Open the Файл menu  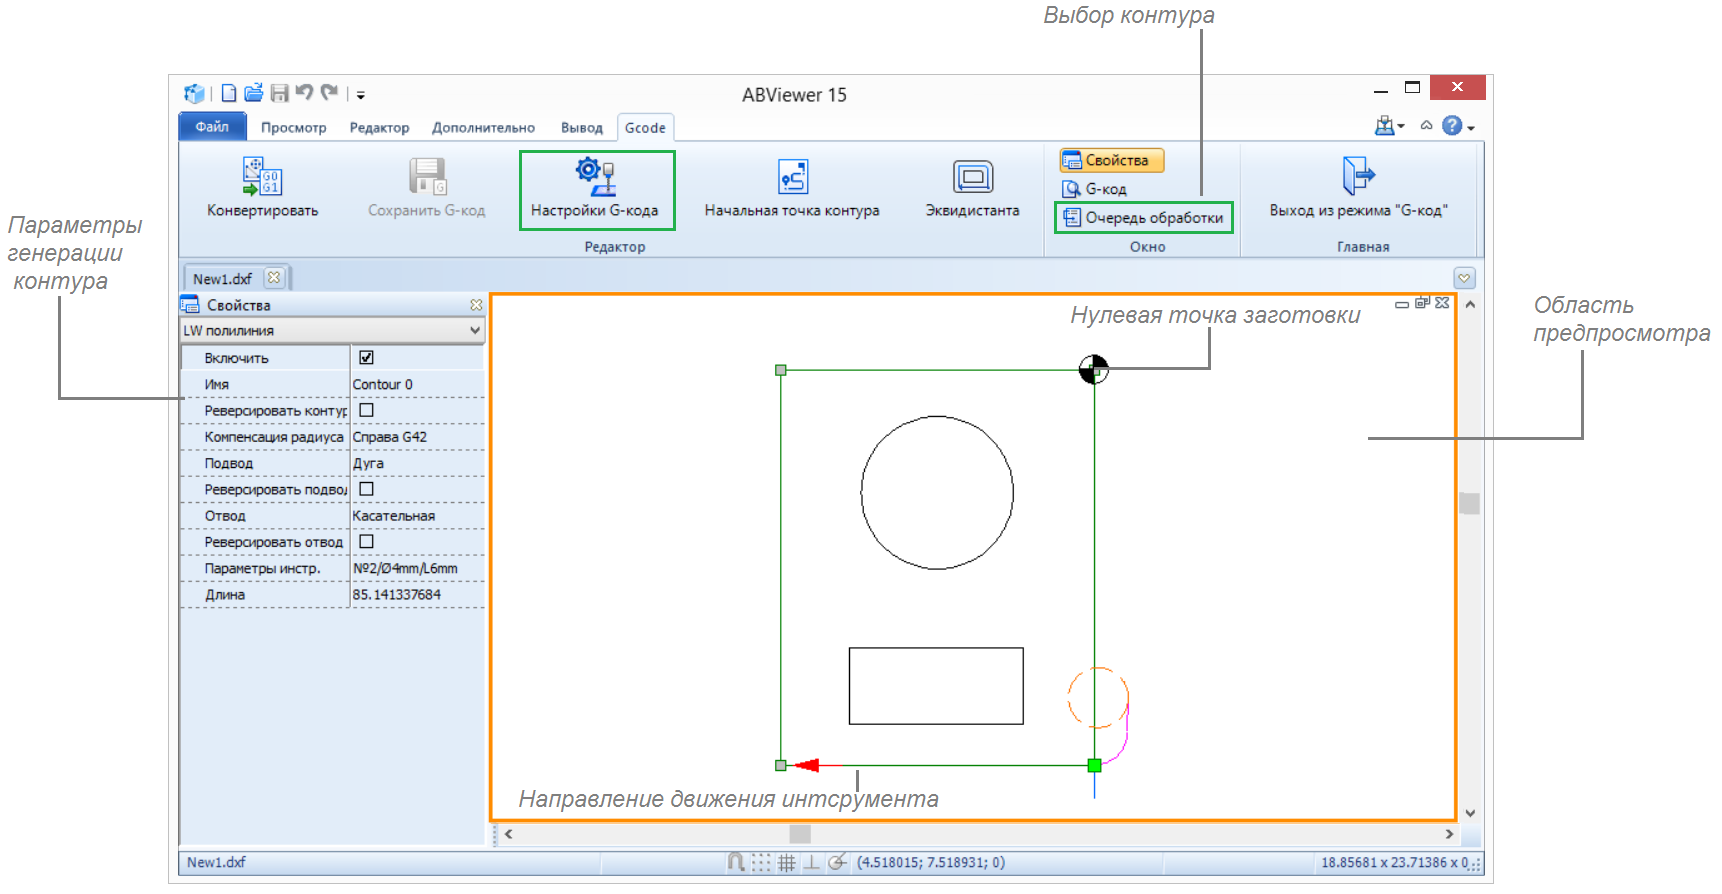tap(212, 127)
